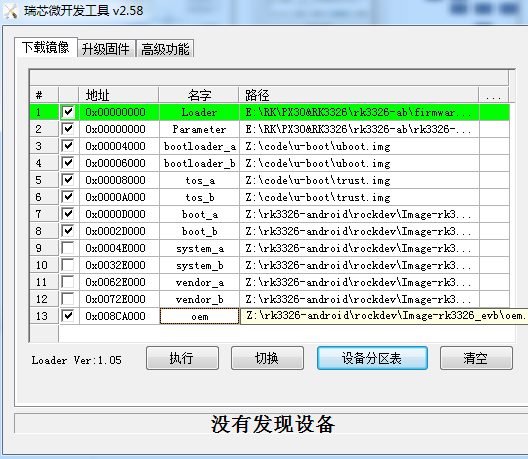
Task: Click the 清空 button
Action: coord(476,358)
